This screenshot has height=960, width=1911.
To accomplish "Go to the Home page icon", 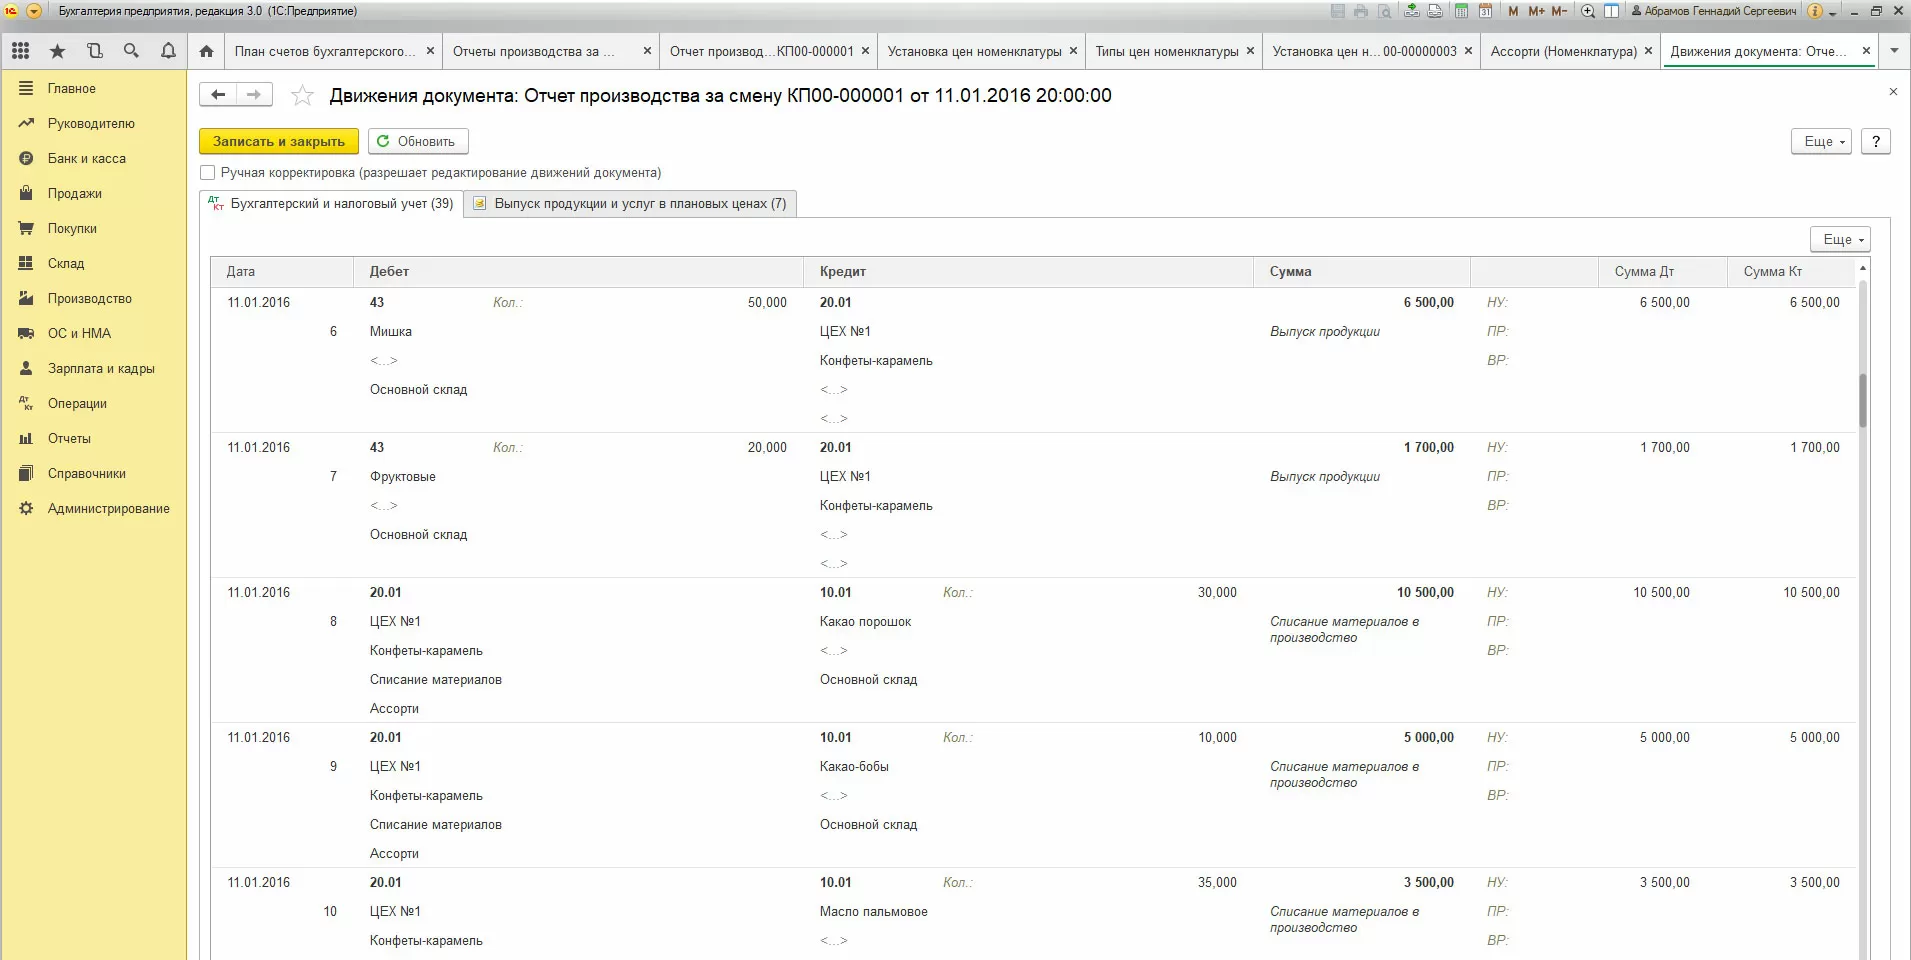I will click(206, 51).
